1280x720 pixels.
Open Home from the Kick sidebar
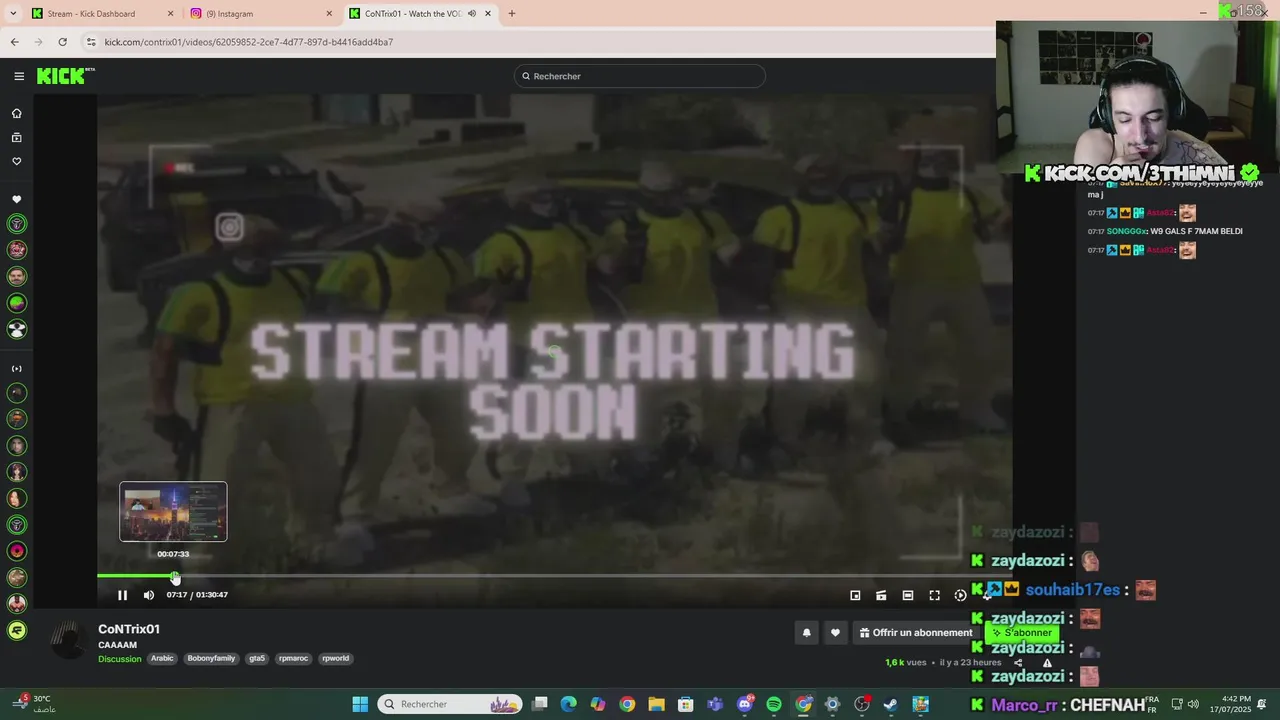tap(17, 113)
